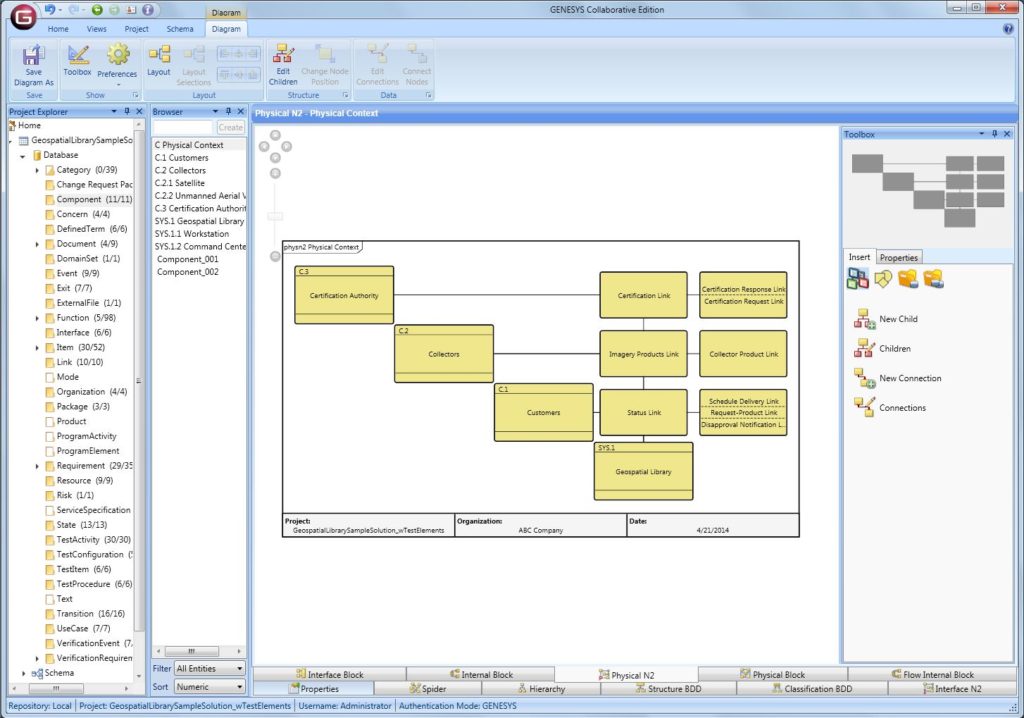Switch to Flow Internal Block tab

(x=932, y=674)
